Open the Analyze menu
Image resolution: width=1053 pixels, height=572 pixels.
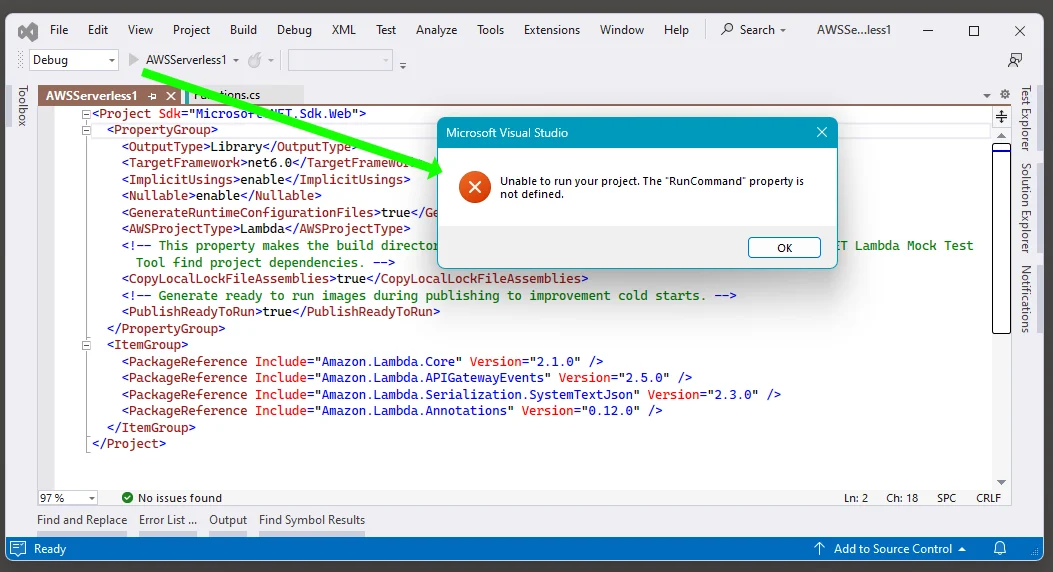(437, 30)
